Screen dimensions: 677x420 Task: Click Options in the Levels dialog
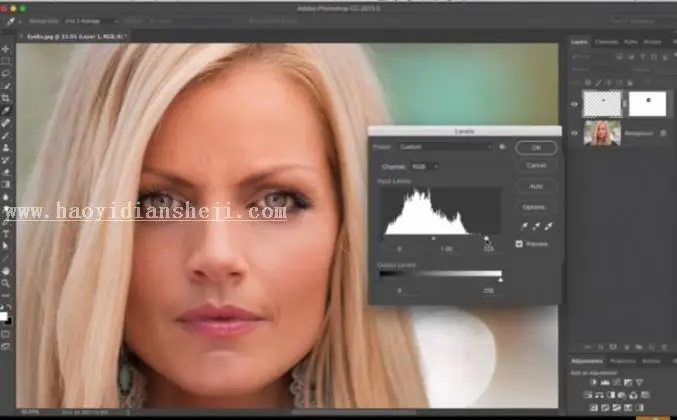pos(535,207)
